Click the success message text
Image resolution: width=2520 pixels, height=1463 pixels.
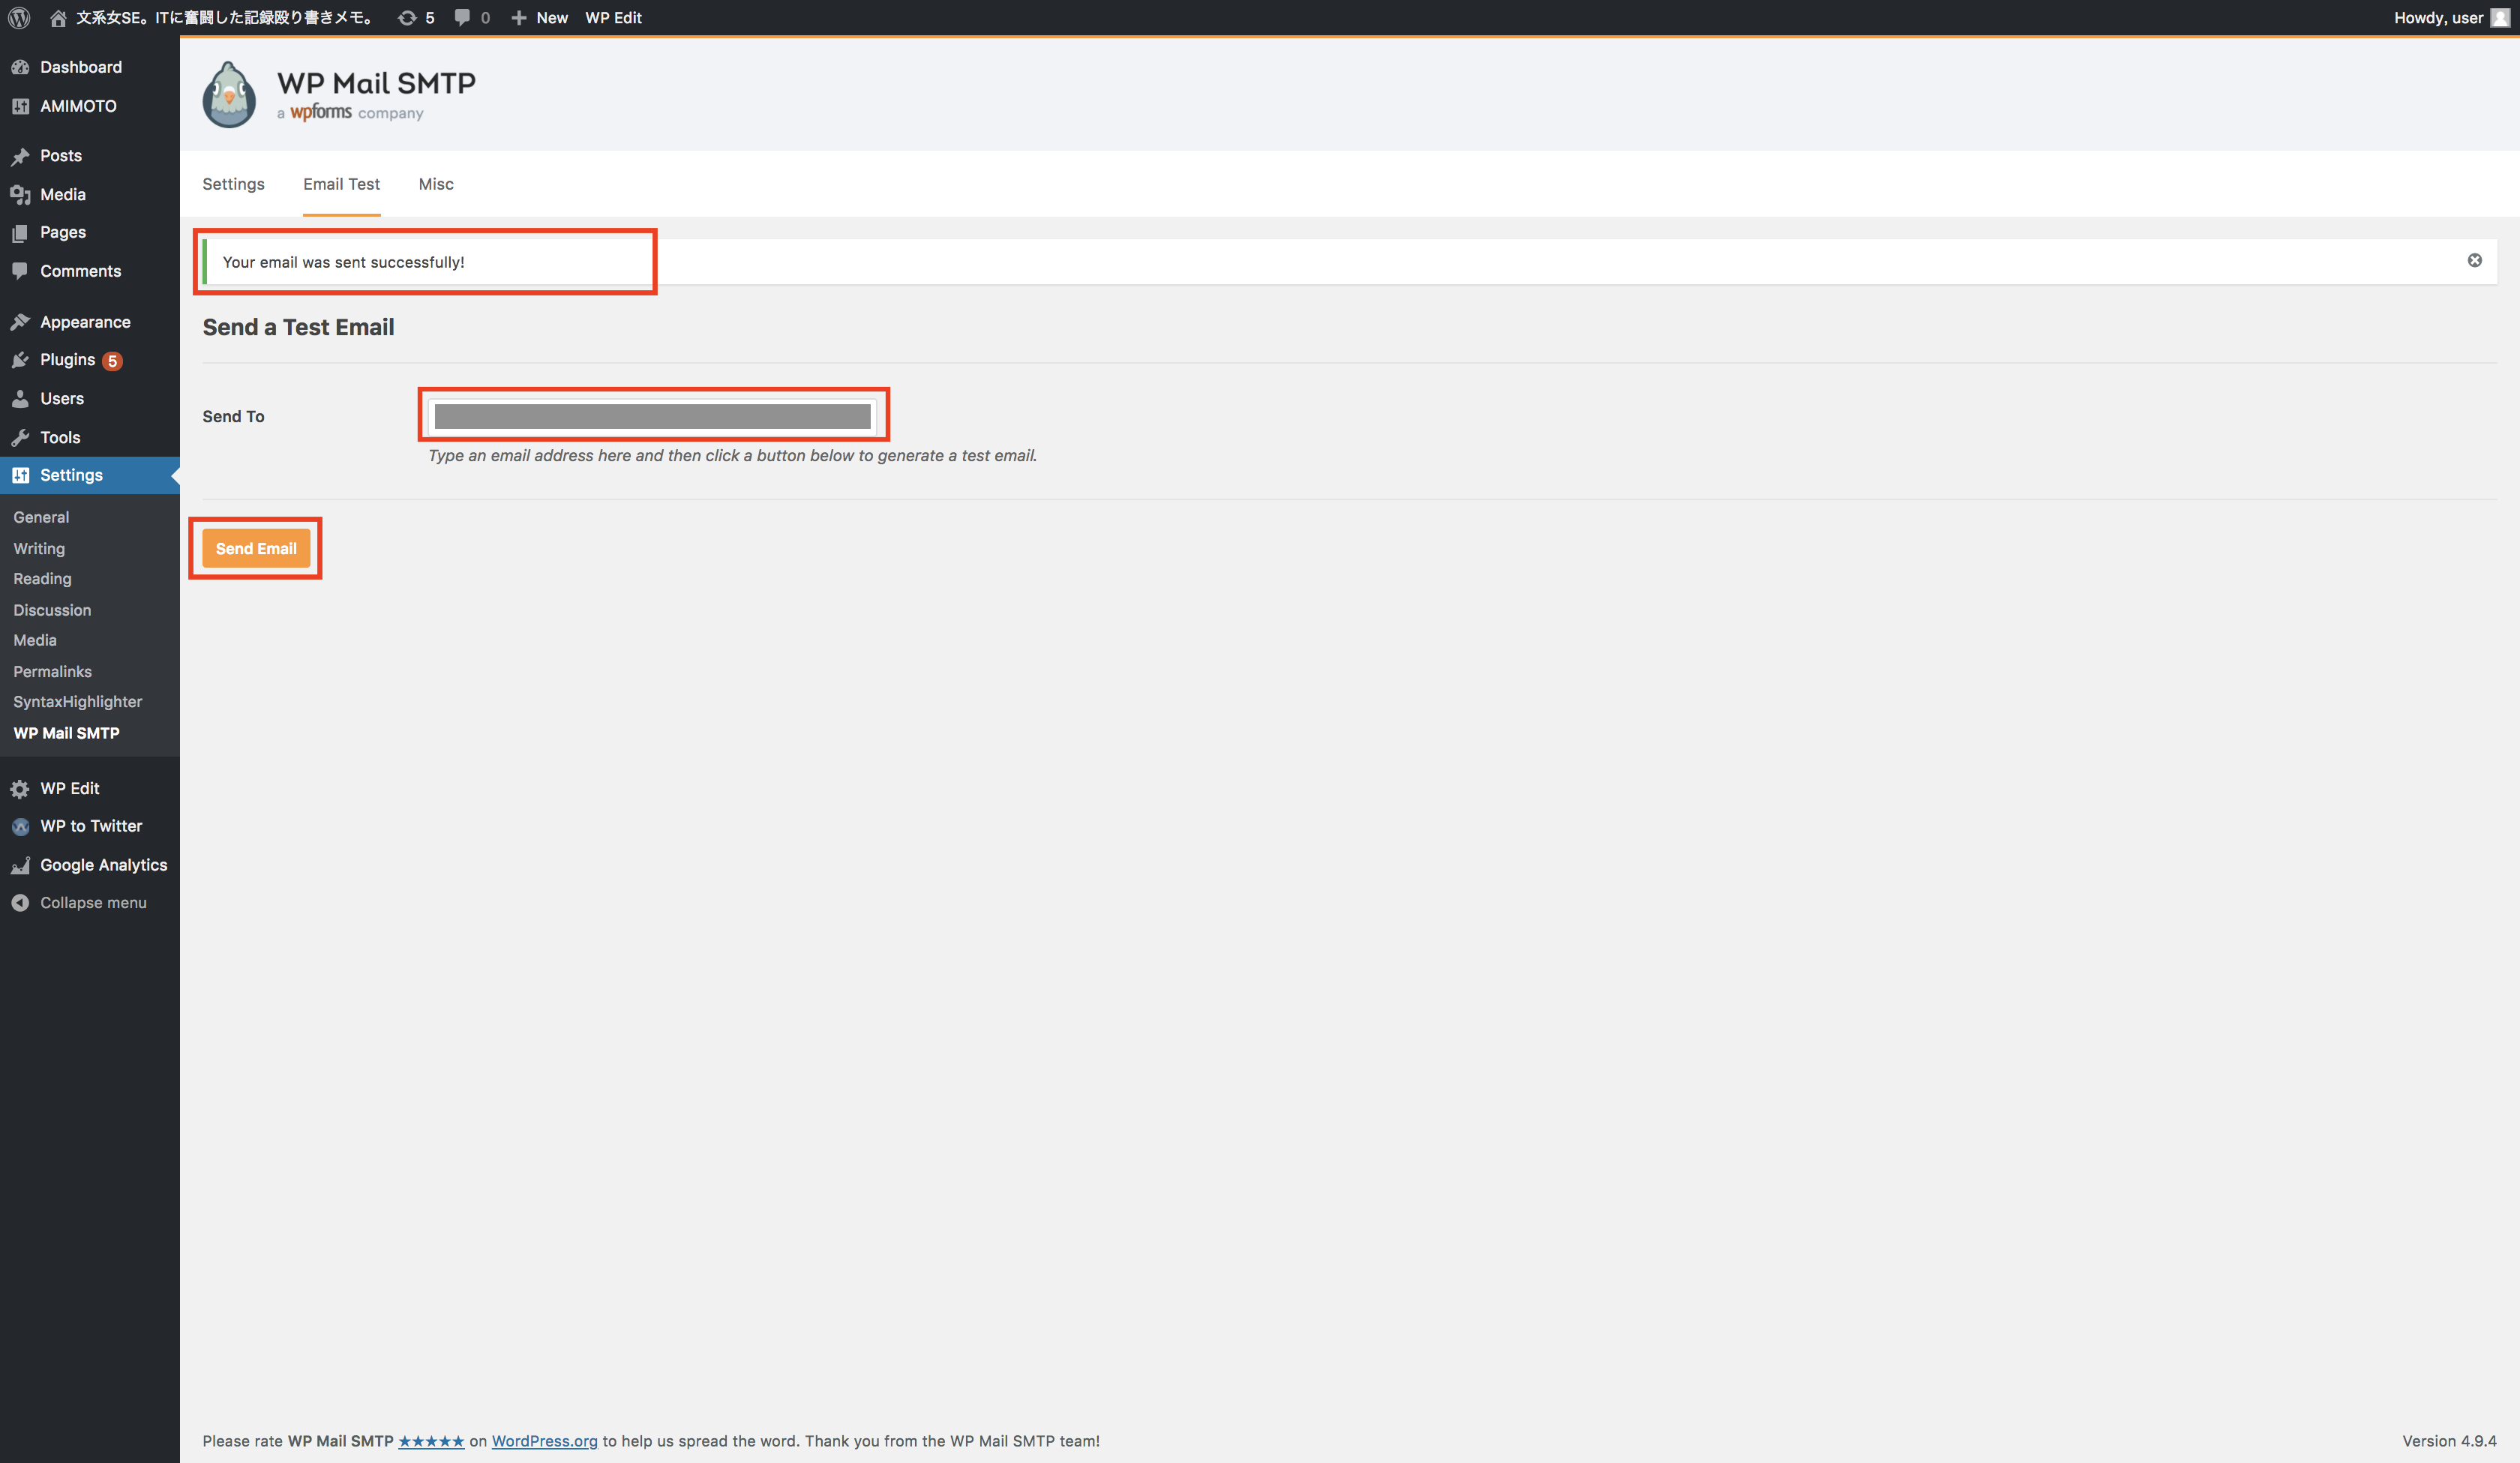point(343,262)
